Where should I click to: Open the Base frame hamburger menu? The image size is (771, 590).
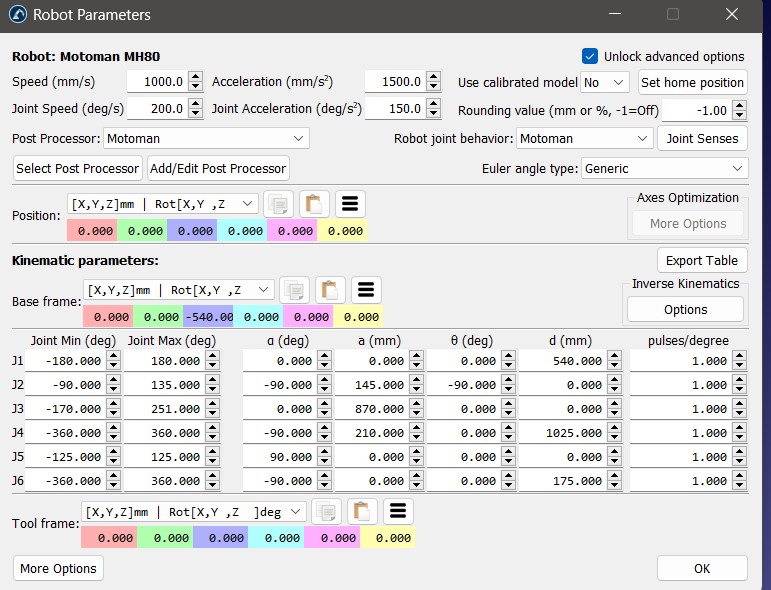(x=366, y=290)
